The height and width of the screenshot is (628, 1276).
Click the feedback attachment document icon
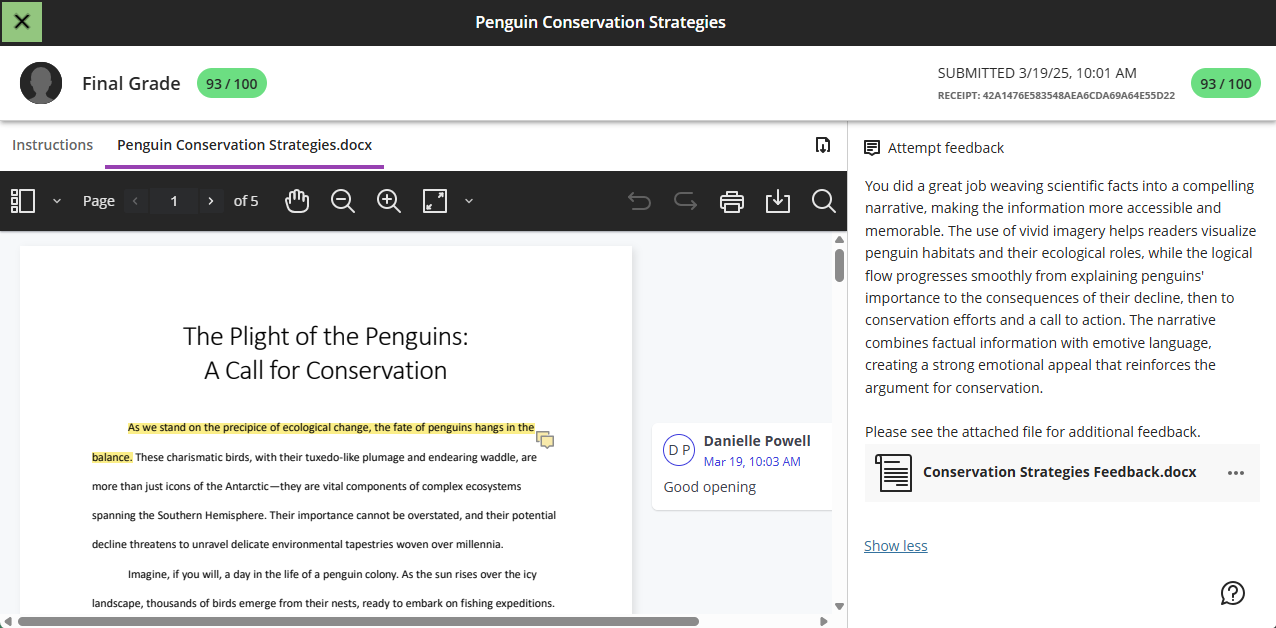coord(893,473)
